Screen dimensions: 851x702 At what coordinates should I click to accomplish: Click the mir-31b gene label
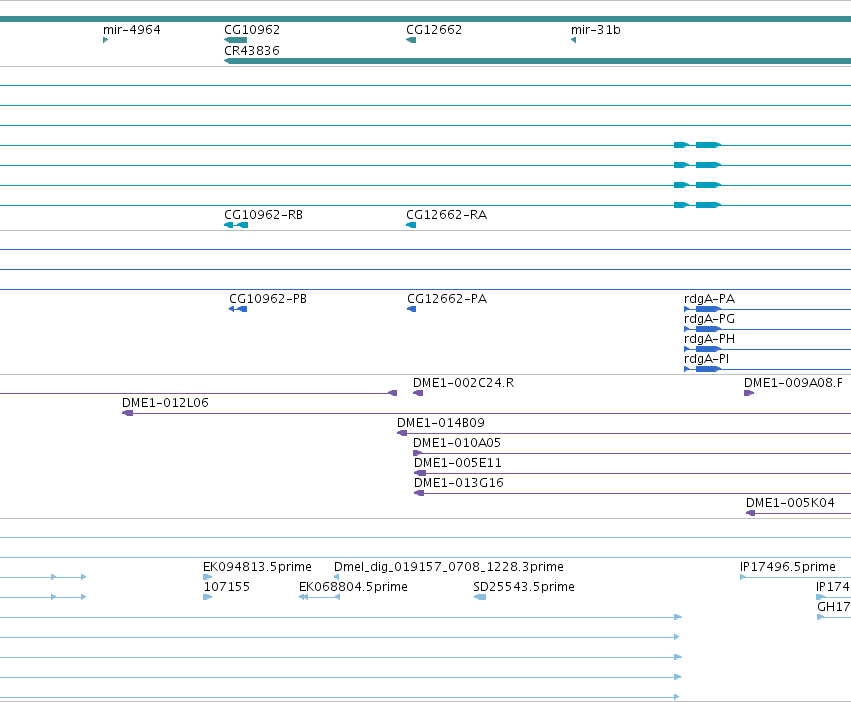[x=595, y=30]
